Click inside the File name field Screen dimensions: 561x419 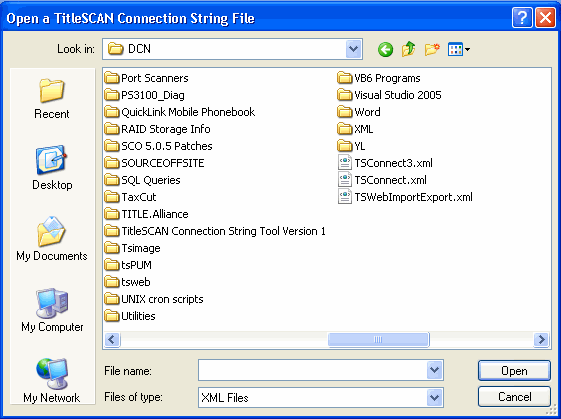312,370
